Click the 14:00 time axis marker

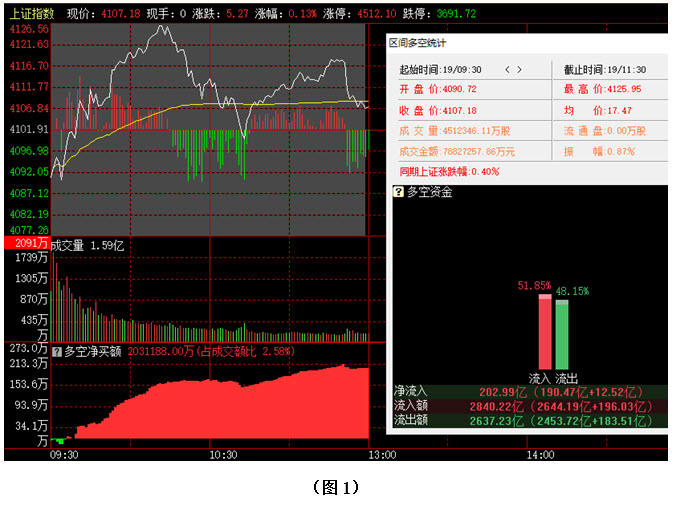coord(539,455)
